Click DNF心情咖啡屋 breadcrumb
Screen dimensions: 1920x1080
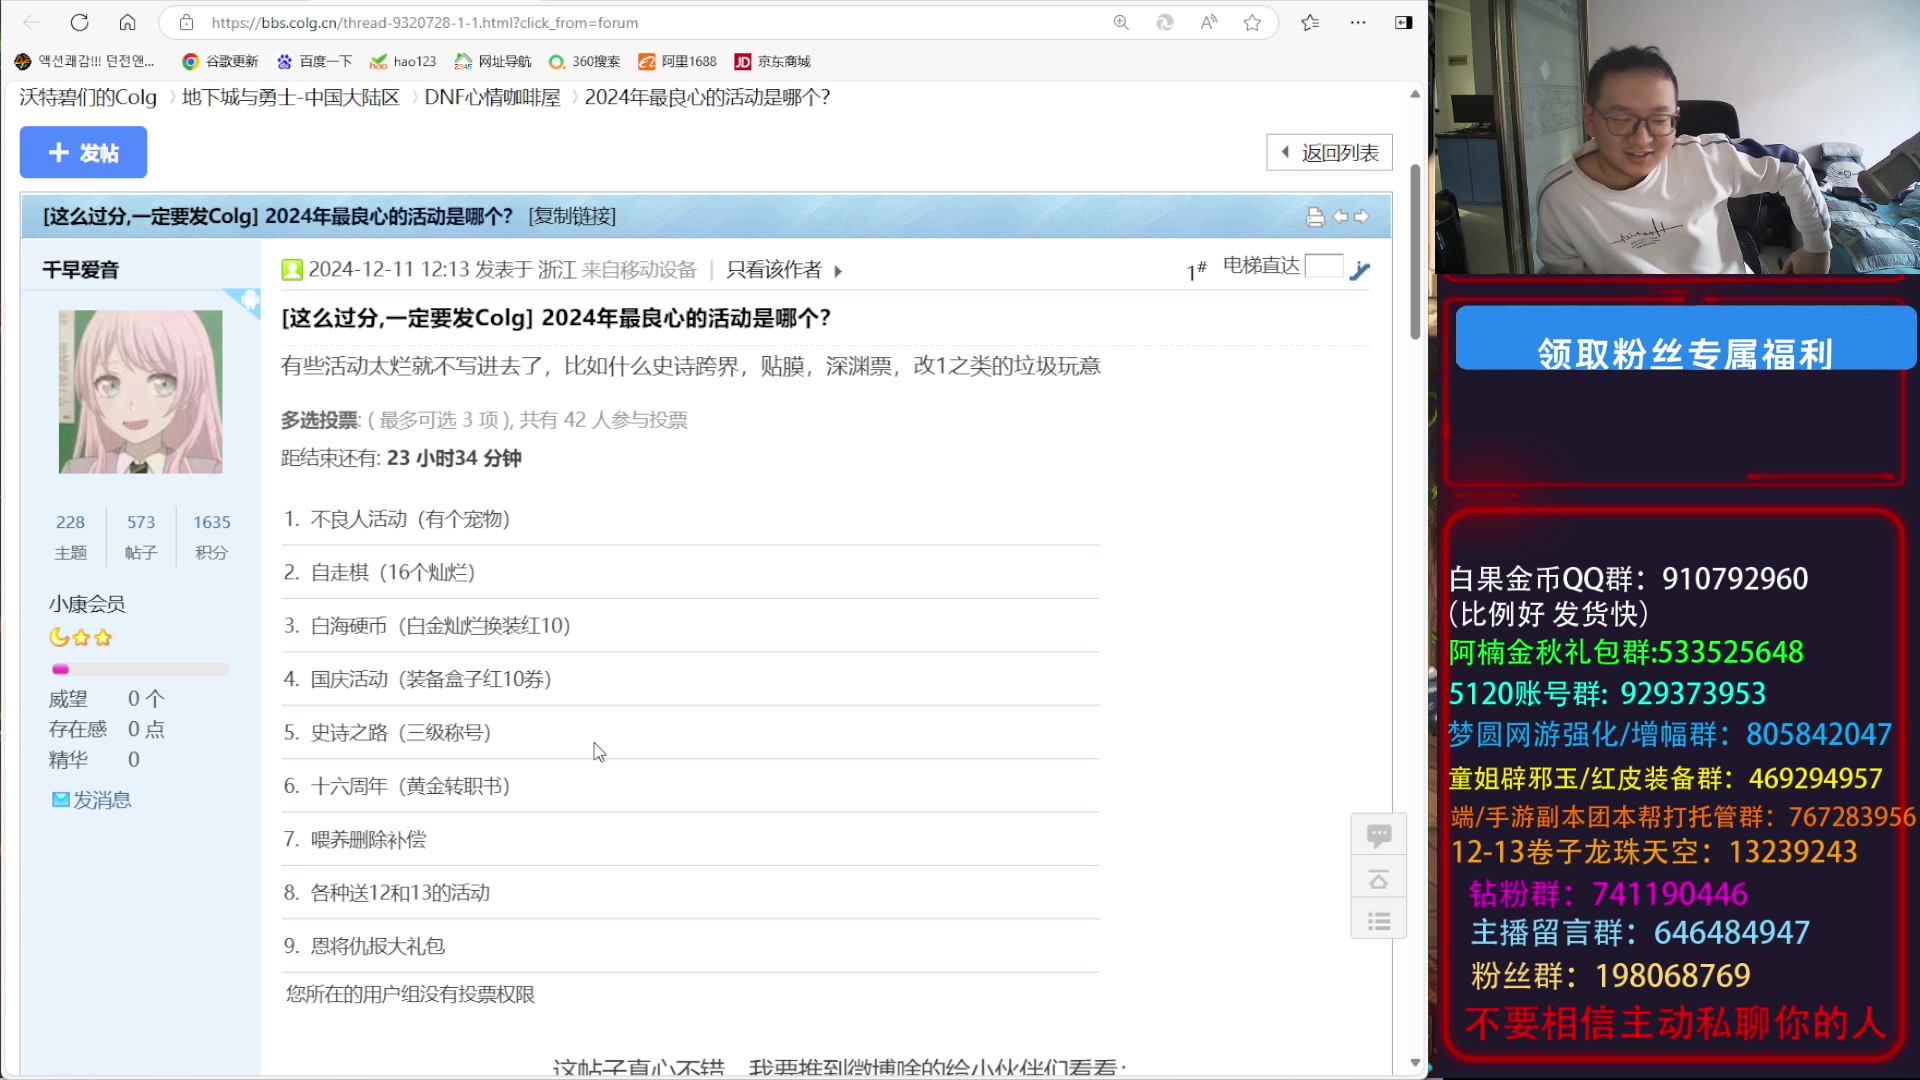click(492, 97)
